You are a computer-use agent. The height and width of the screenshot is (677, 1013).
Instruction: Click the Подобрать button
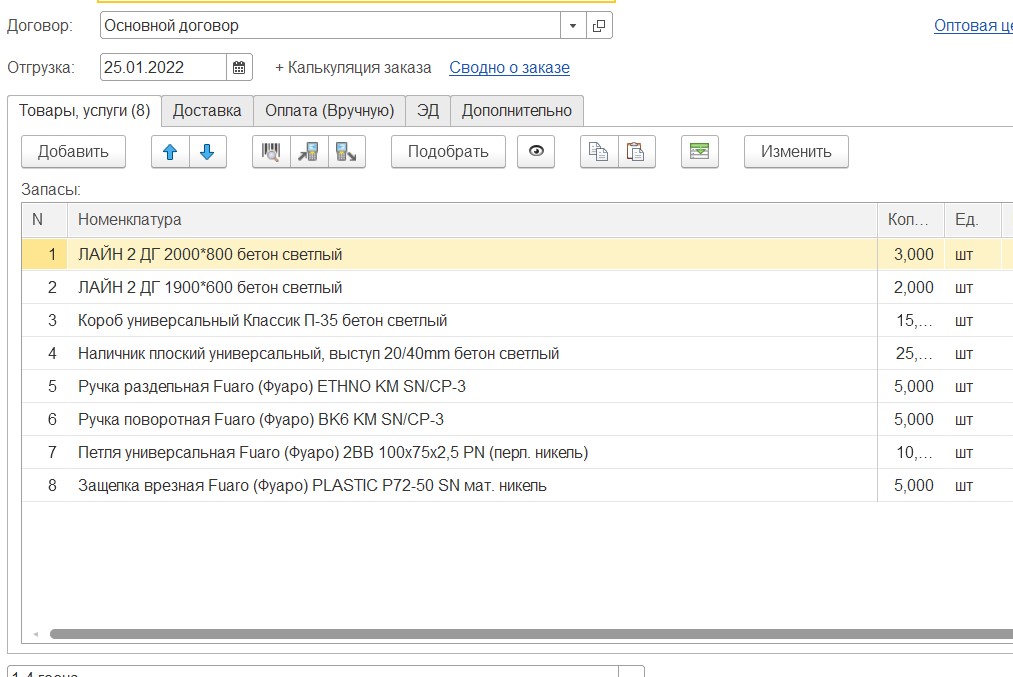[447, 151]
